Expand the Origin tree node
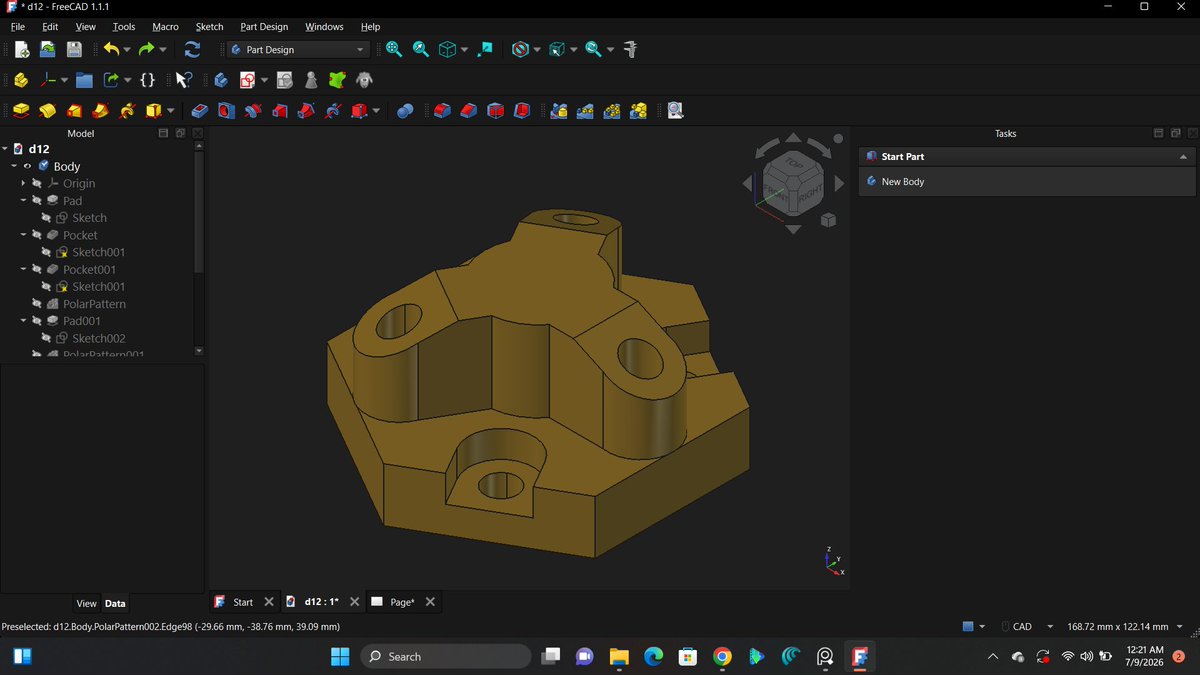The image size is (1200, 675). [x=23, y=183]
